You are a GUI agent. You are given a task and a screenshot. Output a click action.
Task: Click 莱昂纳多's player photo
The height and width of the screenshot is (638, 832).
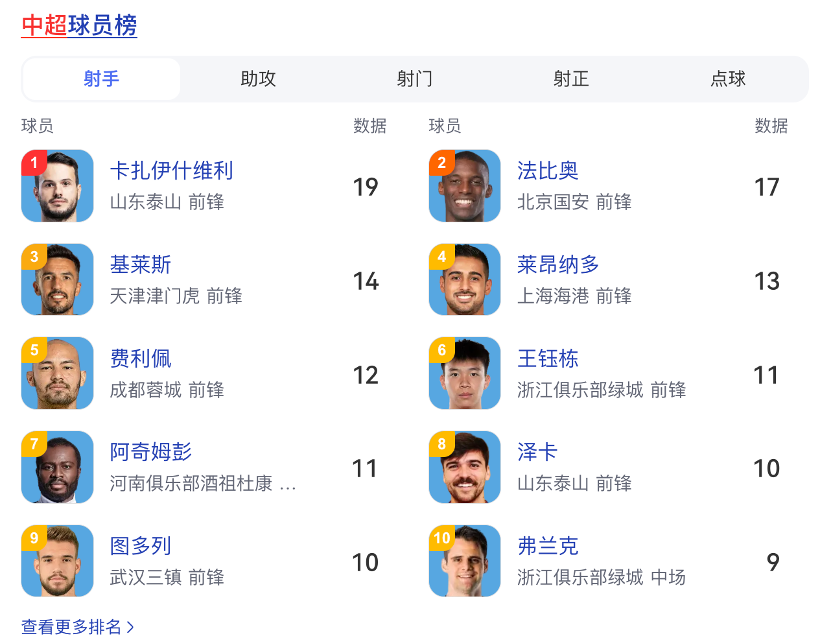click(465, 280)
